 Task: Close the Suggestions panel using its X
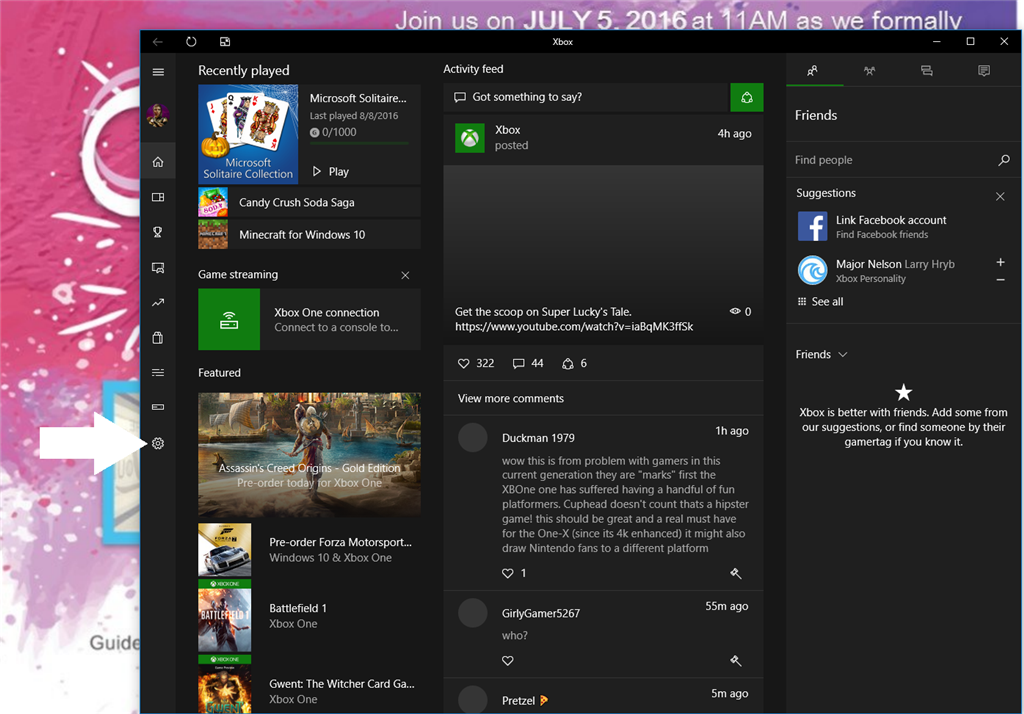(1000, 196)
